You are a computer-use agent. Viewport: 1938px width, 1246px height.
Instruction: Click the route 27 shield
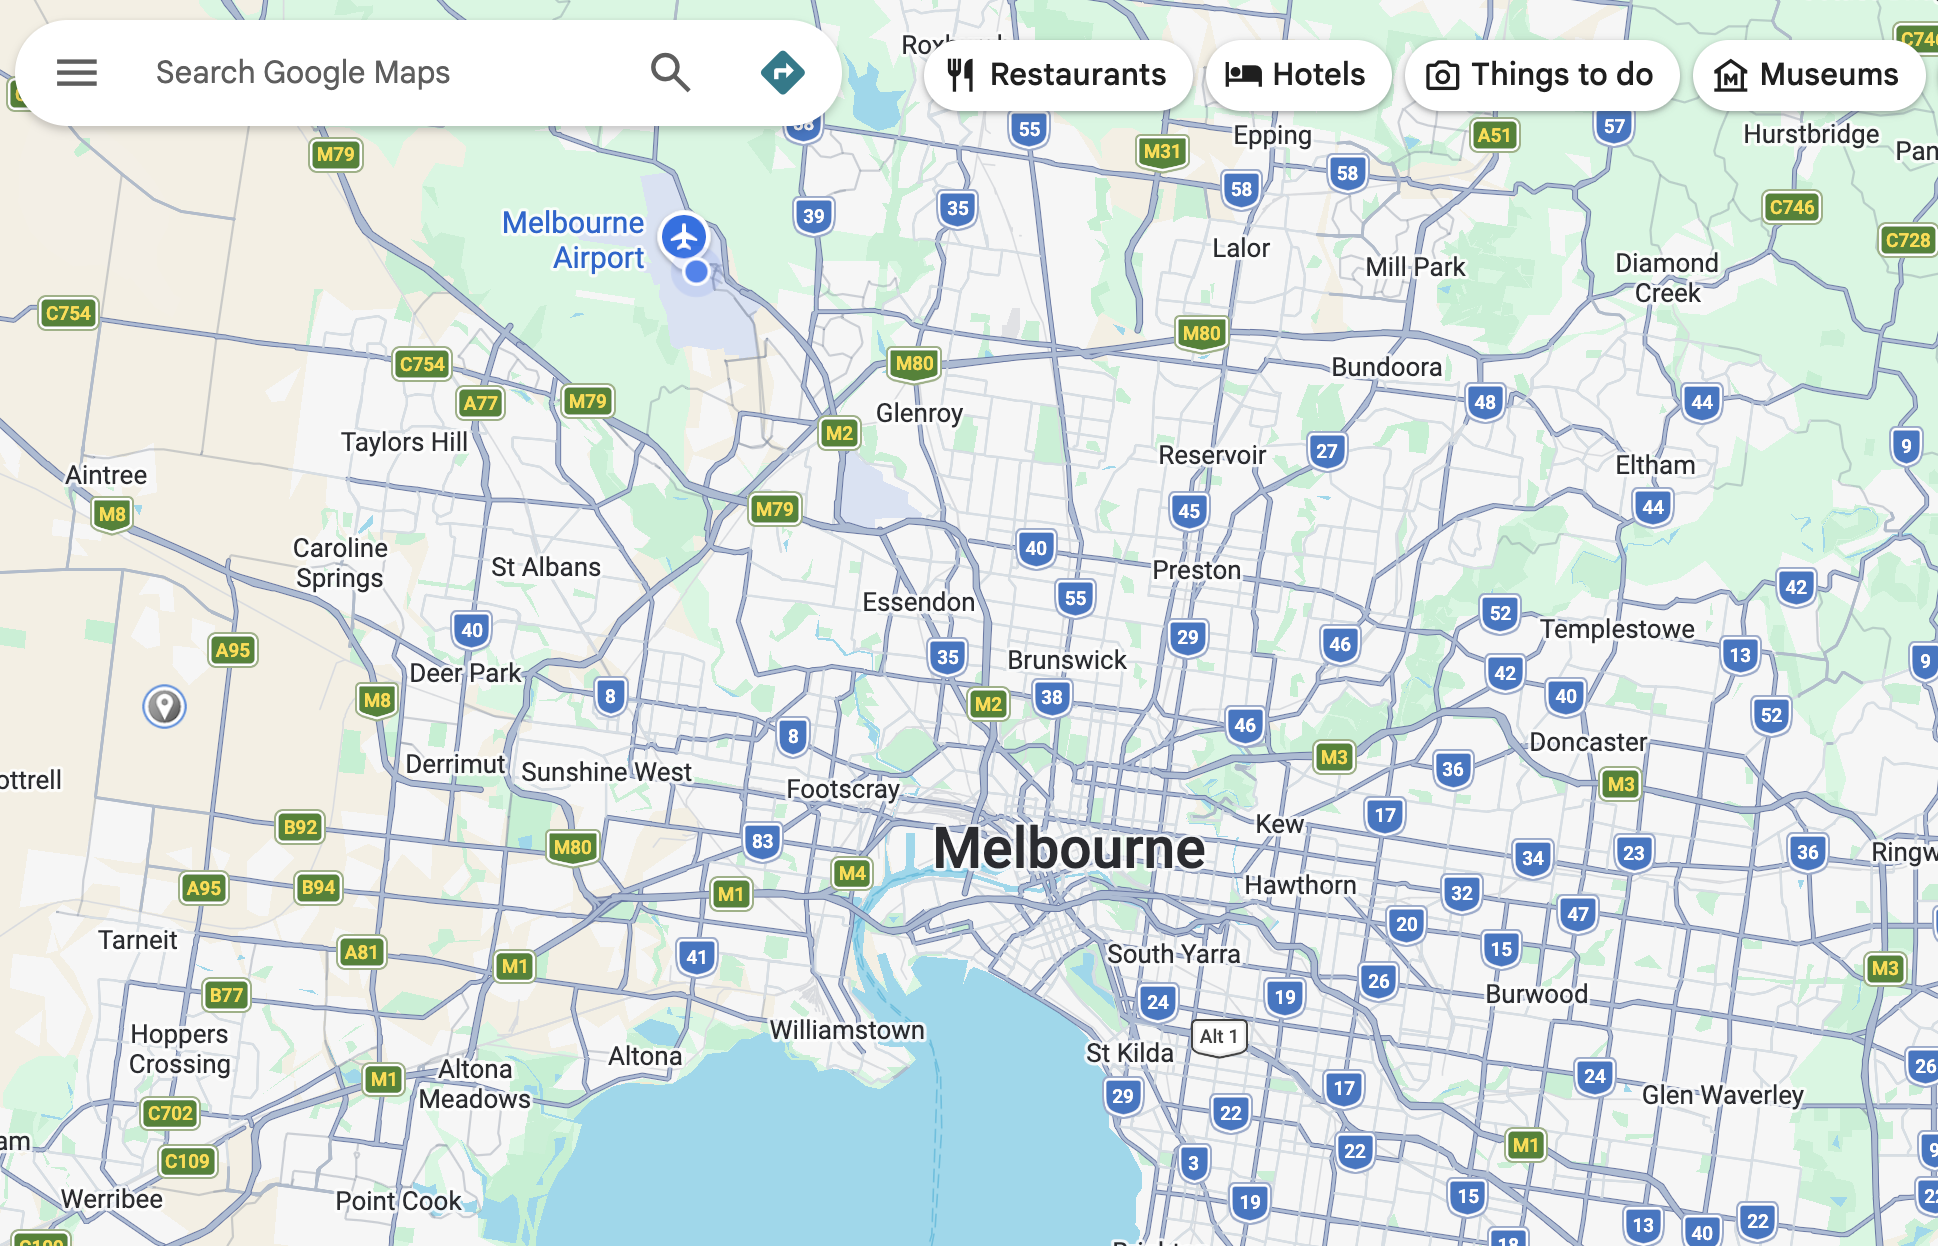pyautogui.click(x=1327, y=451)
